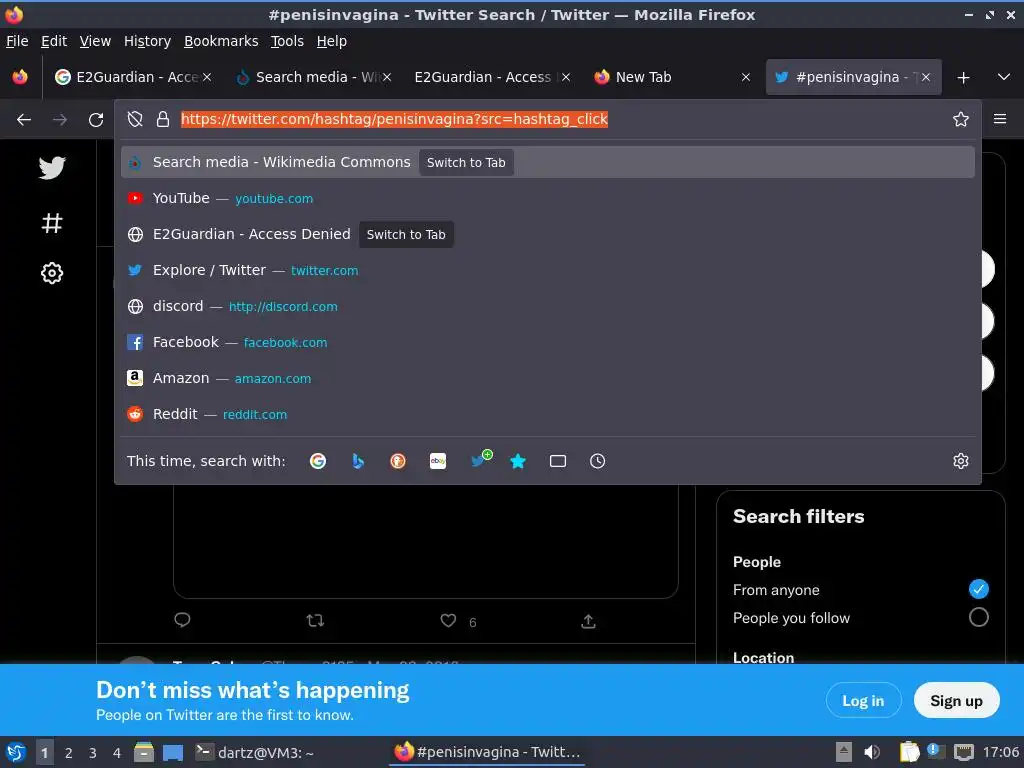Open the dartz@VM3 terminal taskbar item

[255, 753]
